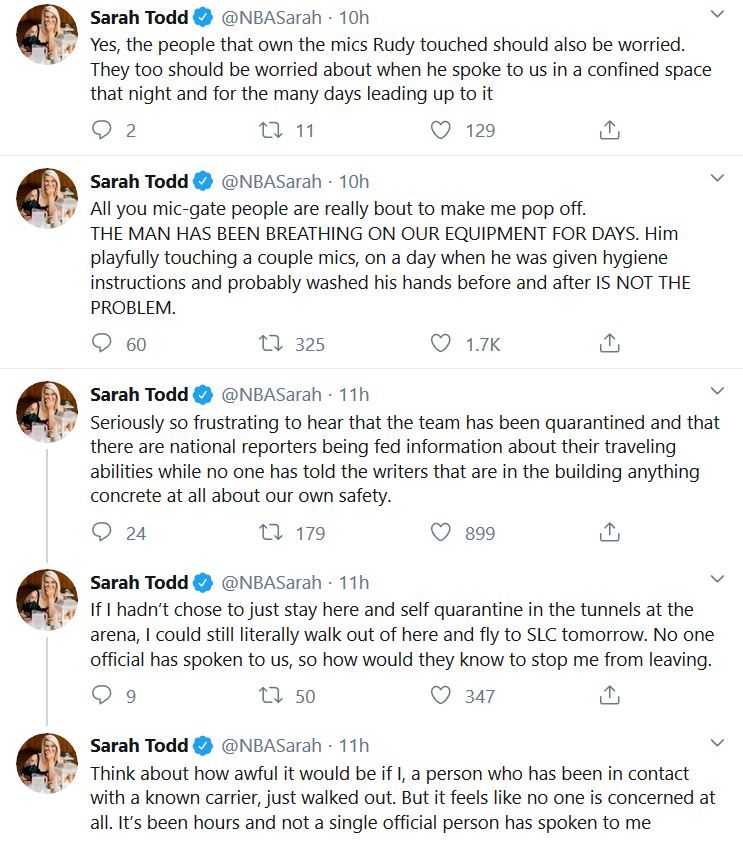743x846 pixels.
Task: Retweet the 'self quarantine in the tunnels' tweet
Action: [270, 695]
